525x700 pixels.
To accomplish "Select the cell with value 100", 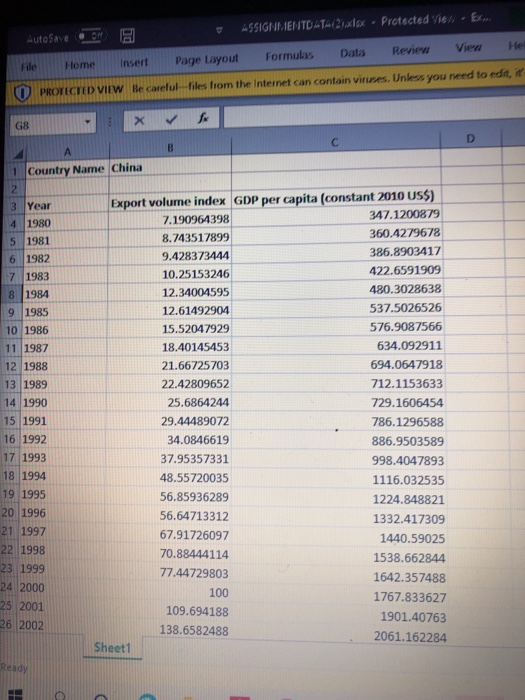I will coord(166,593).
